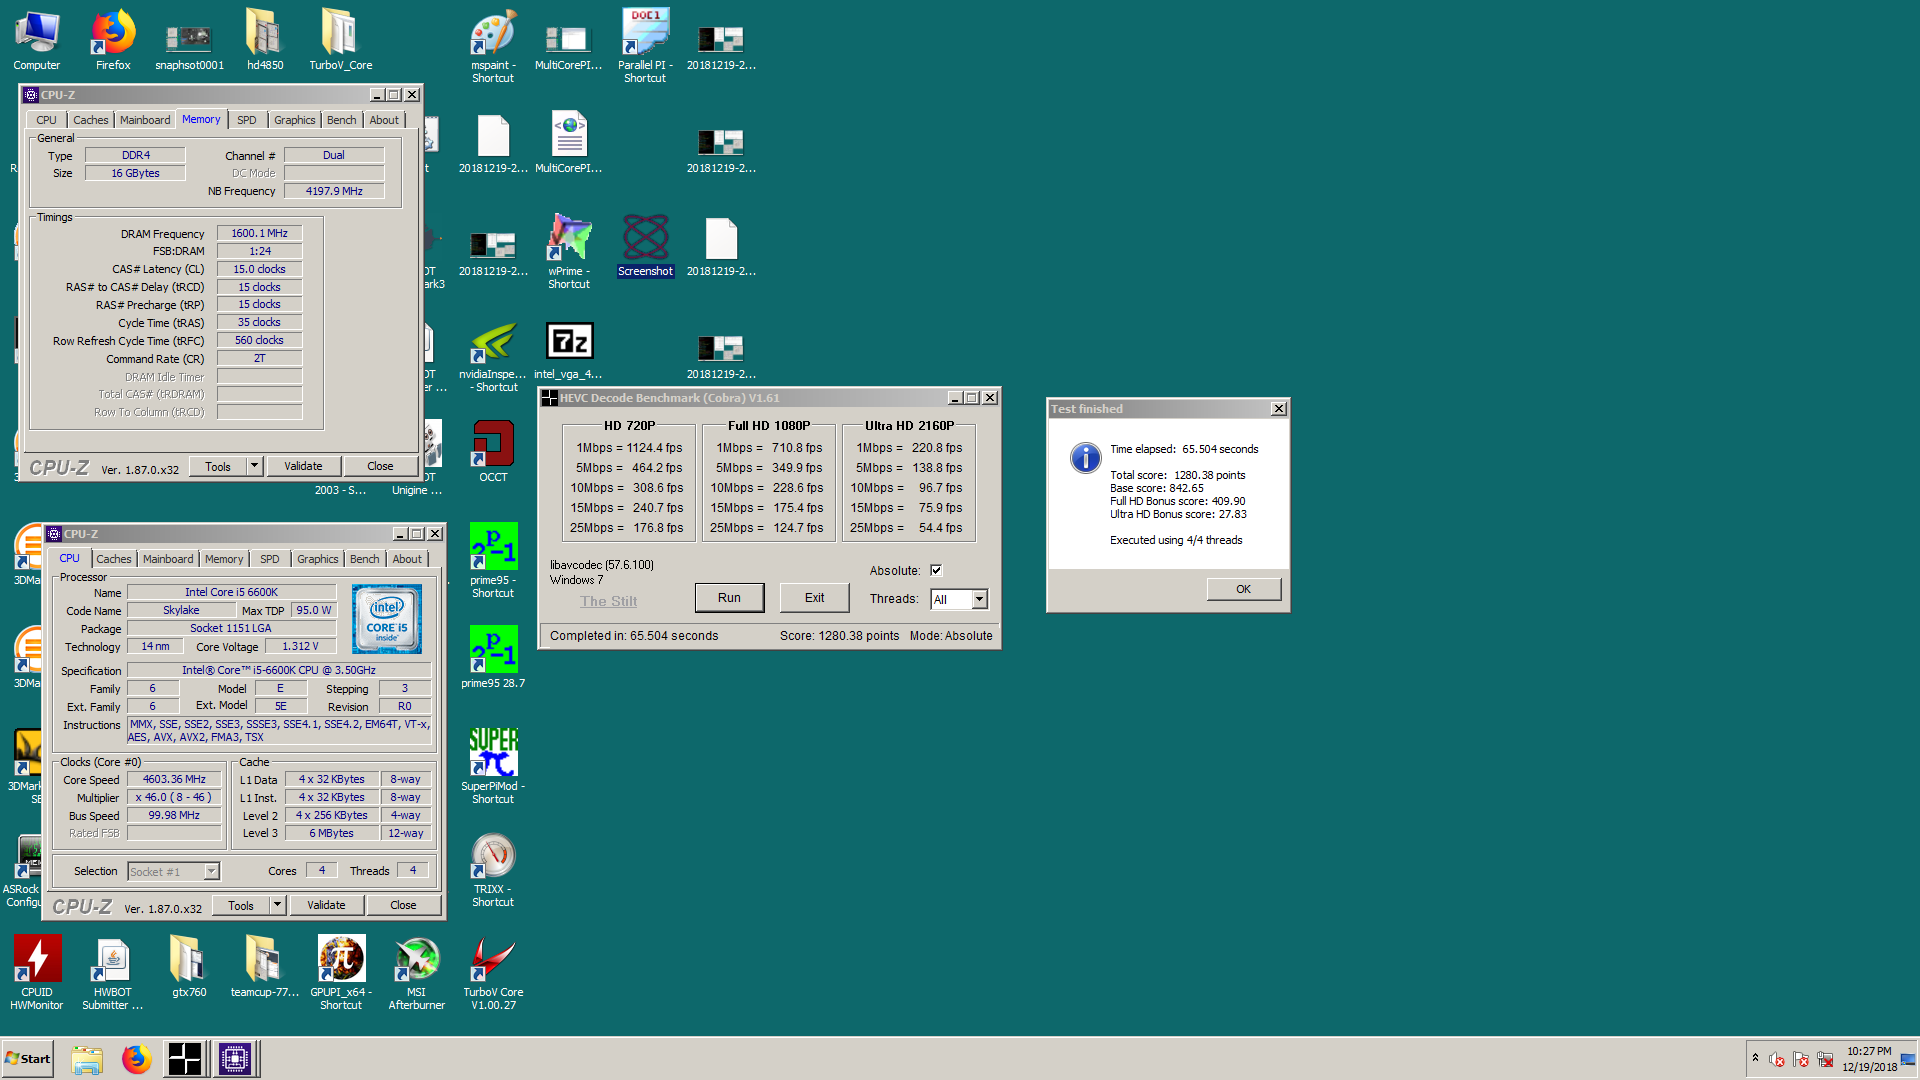The image size is (1920, 1080).
Task: Click CPU-Z taskbar button
Action: (236, 1058)
